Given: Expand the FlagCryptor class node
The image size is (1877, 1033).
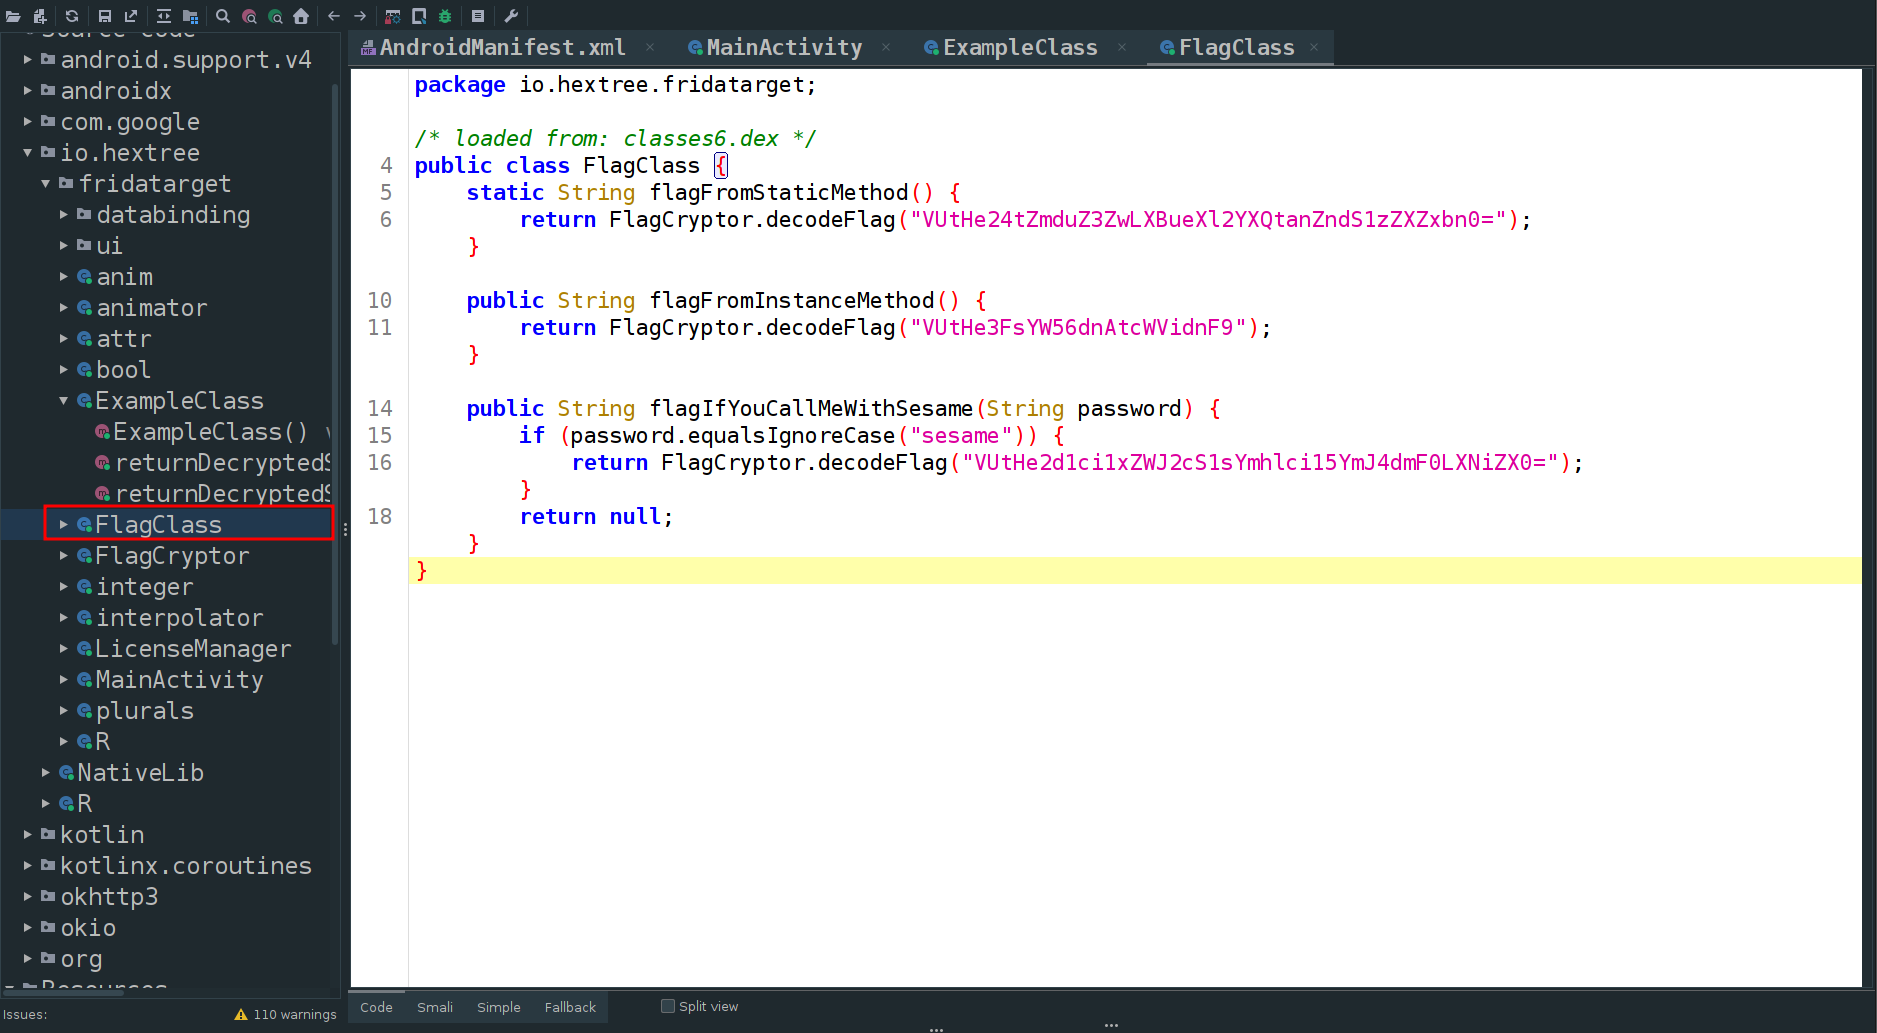Looking at the screenshot, I should [x=64, y=556].
